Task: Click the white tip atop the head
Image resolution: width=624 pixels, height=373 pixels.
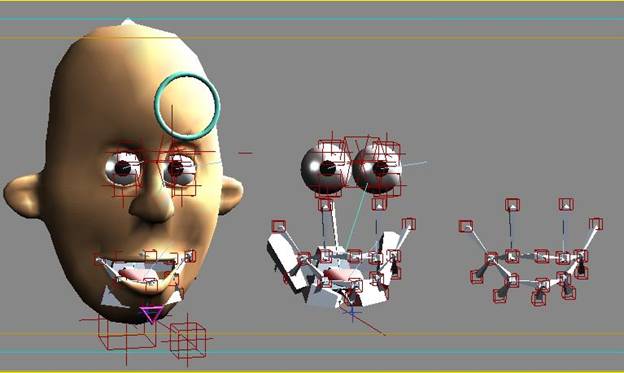Action: pyautogui.click(x=128, y=21)
